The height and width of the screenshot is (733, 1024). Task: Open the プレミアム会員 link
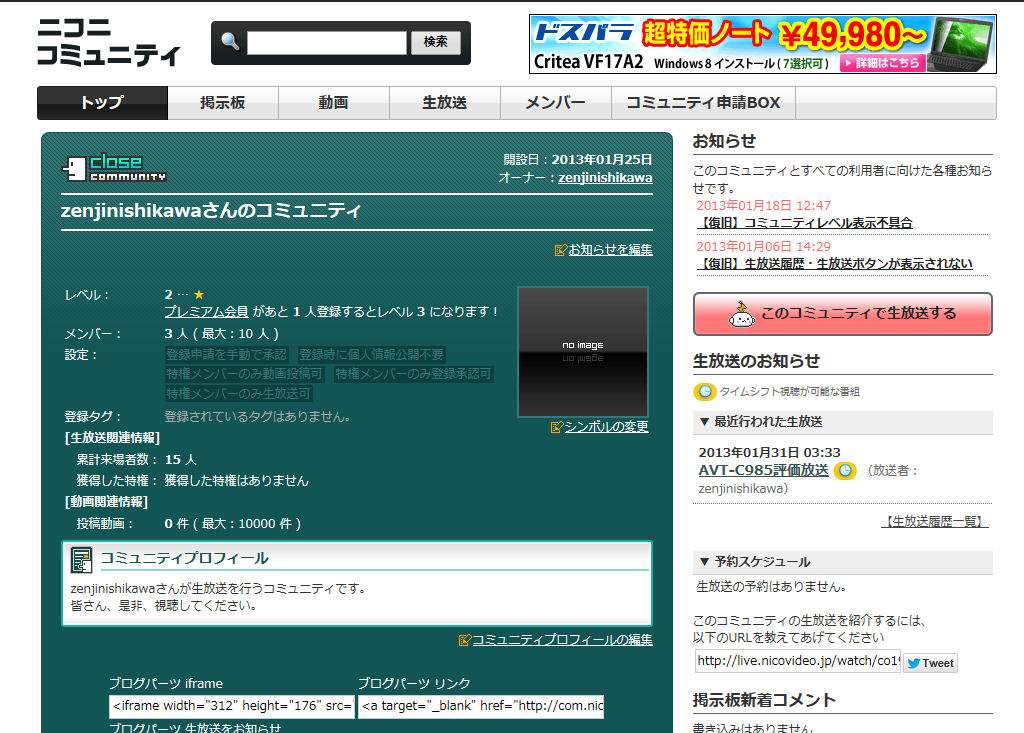[x=206, y=312]
